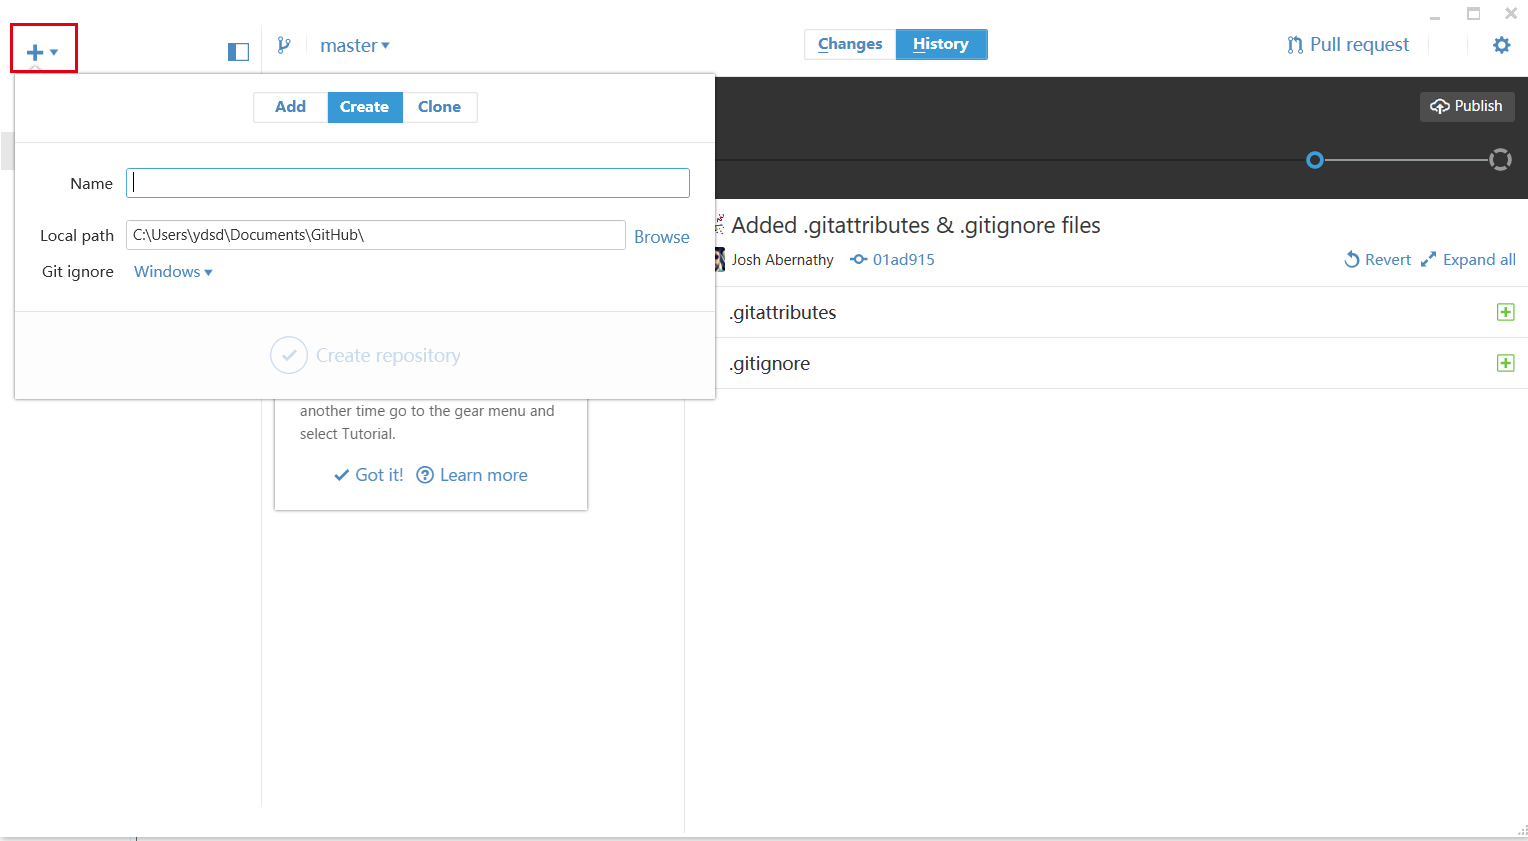Publish the repository
Screen dimensions: 1528x841
1467,106
